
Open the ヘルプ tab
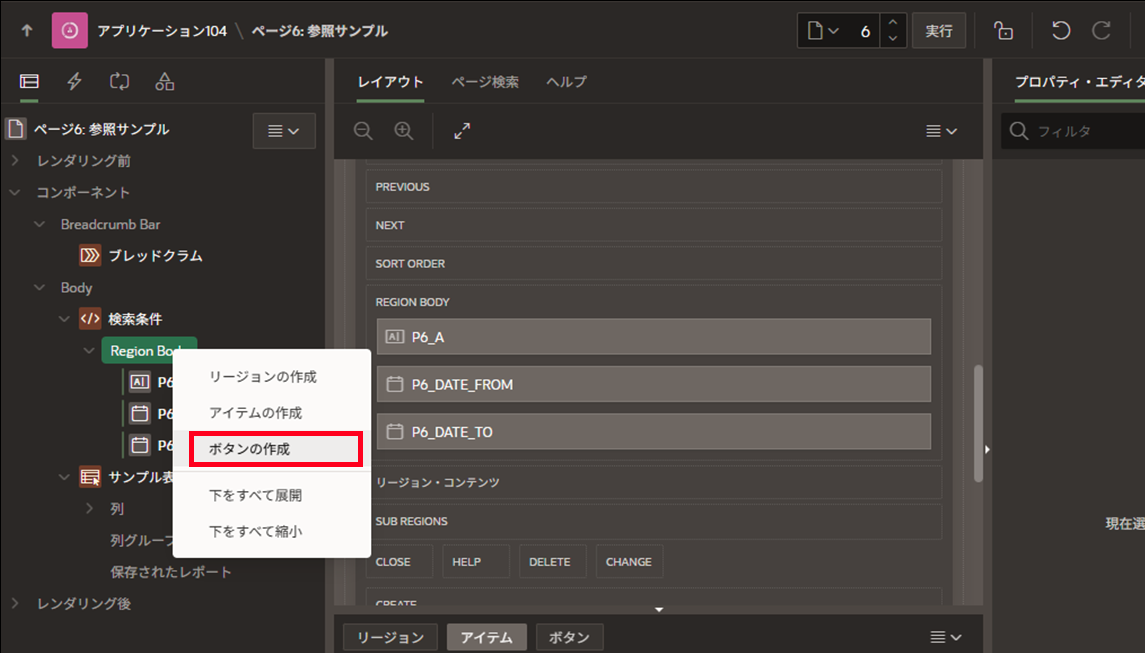point(566,82)
